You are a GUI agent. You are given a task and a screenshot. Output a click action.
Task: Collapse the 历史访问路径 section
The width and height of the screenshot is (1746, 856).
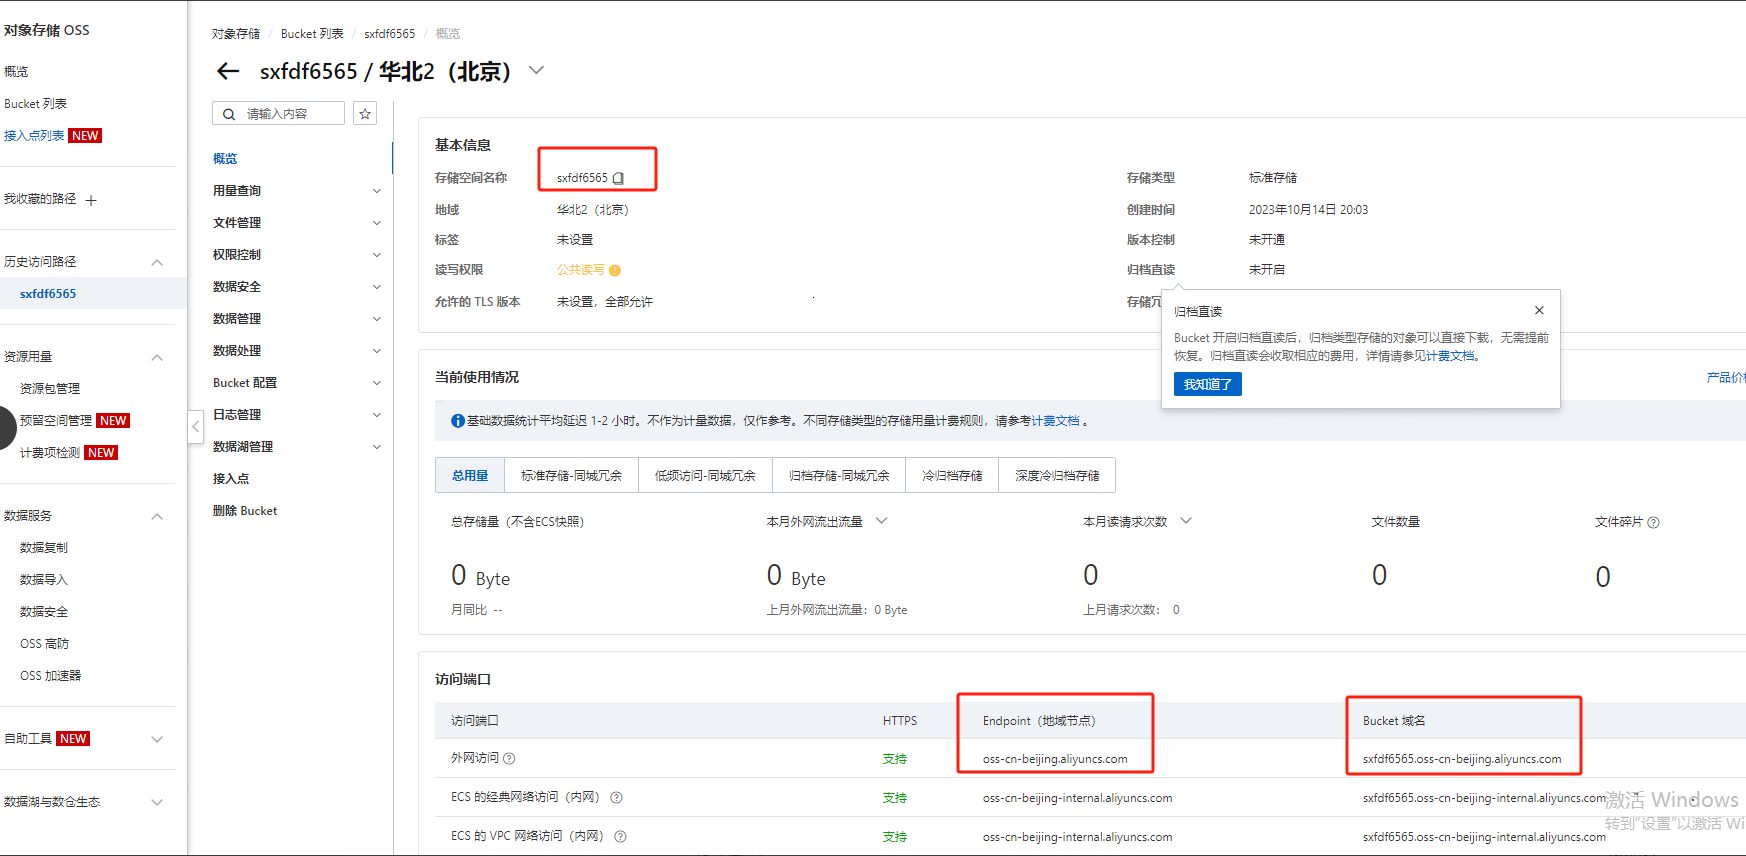[x=157, y=262]
